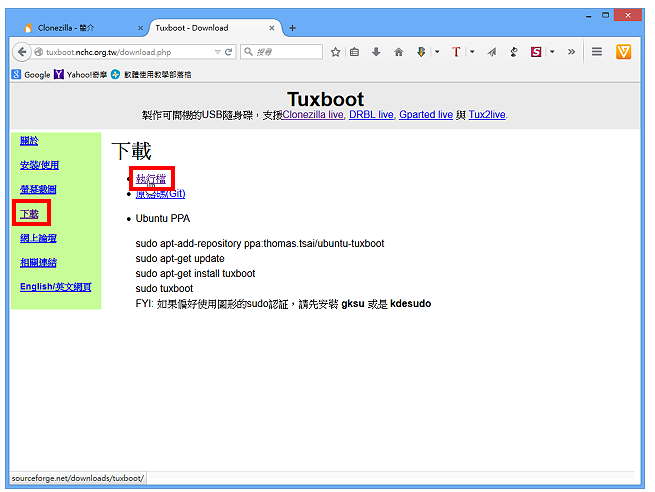Click the black extension icon left of the red S
This screenshot has height=492, width=655.
(x=514, y=52)
